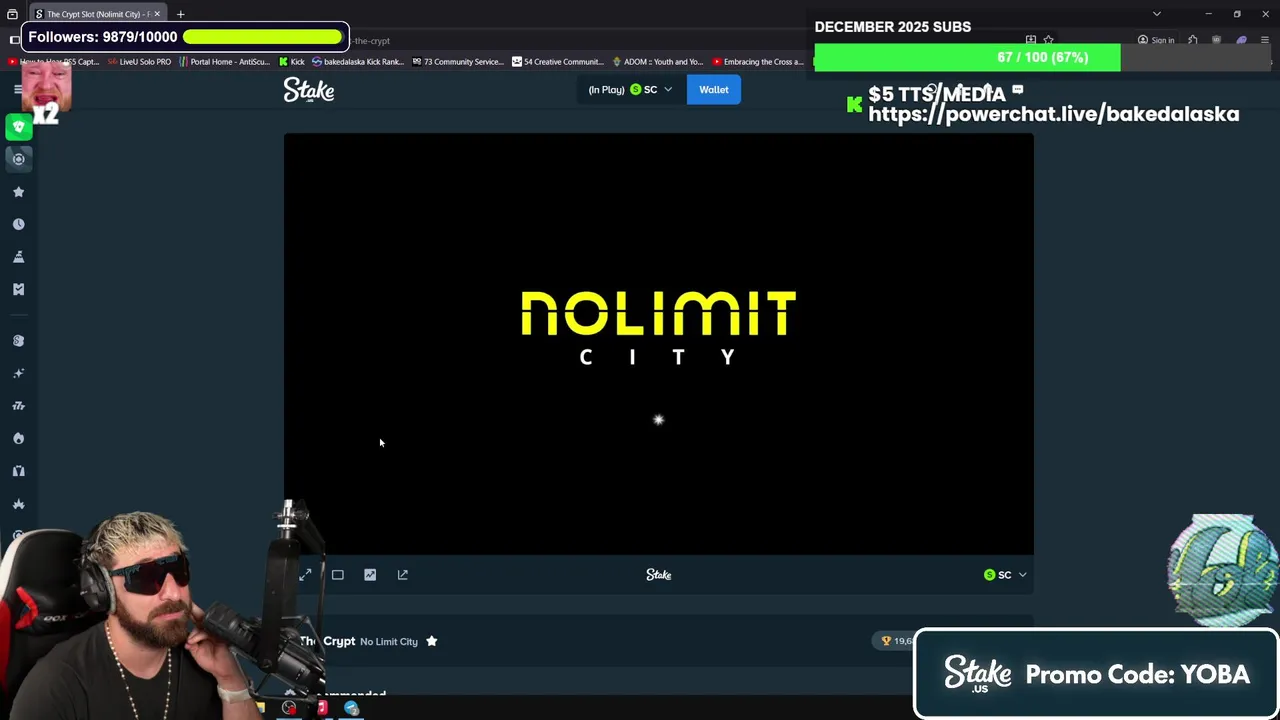Viewport: 1280px width, 720px height.
Task: Open the bakedalaska Kick Rank bookmark
Action: [358, 62]
